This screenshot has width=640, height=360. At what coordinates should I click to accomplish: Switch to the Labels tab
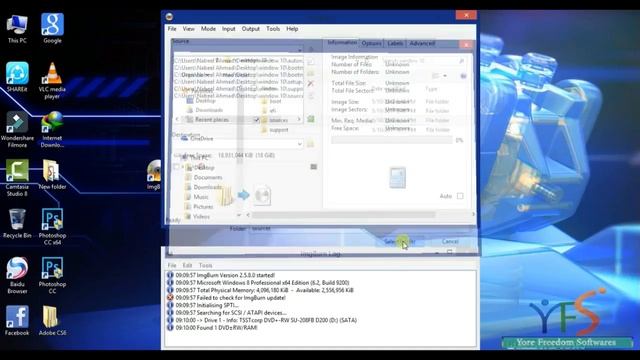tap(395, 43)
